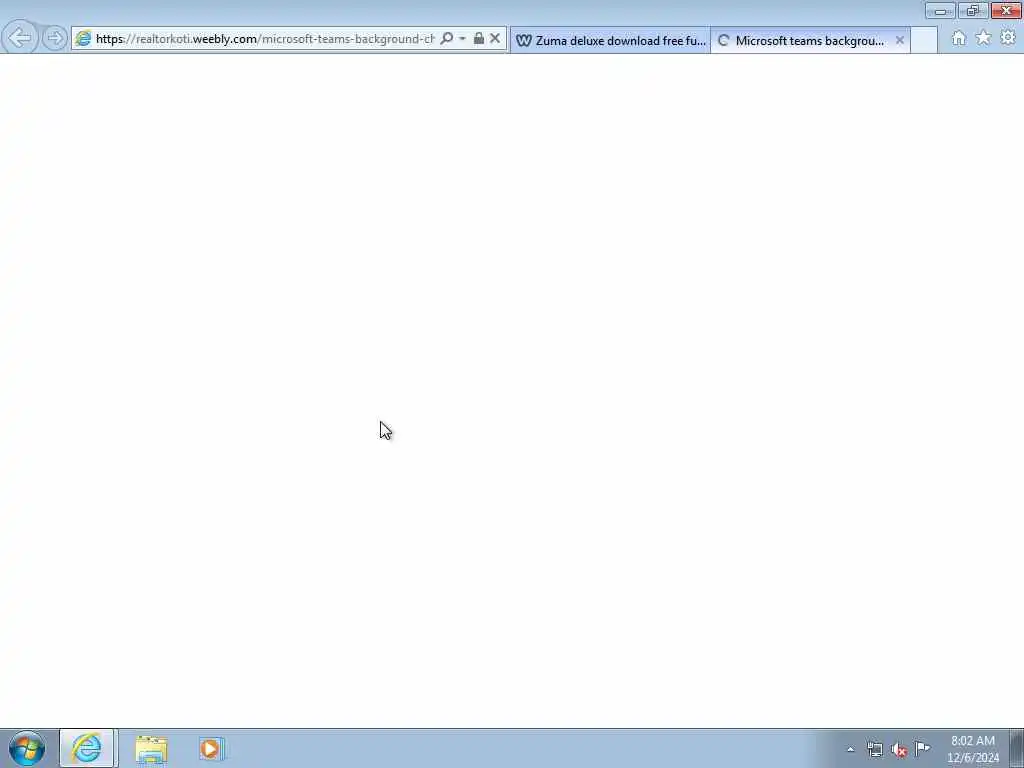Expand the address bar autocomplete dropdown arrow
The image size is (1024, 768).
point(462,39)
